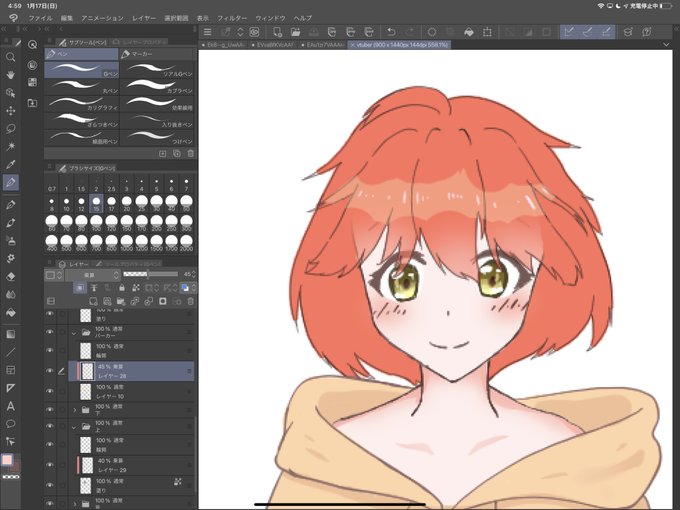
Task: Expand the 下 layer folder
Action: 74,409
